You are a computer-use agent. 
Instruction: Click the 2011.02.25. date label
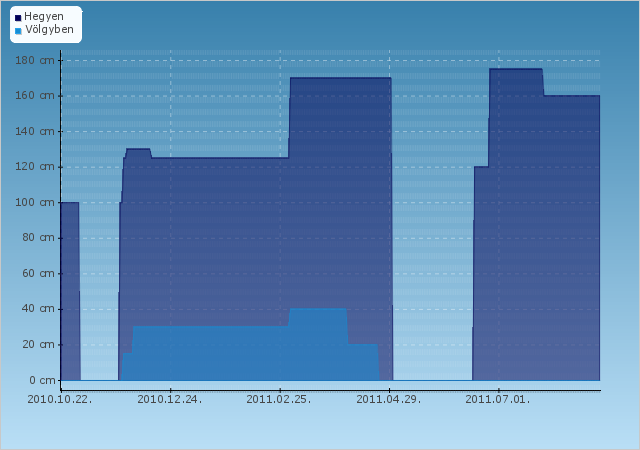point(279,399)
